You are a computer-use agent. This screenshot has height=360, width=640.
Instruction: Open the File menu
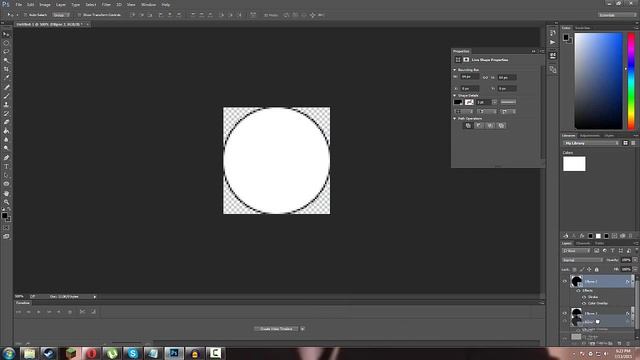coord(19,4)
